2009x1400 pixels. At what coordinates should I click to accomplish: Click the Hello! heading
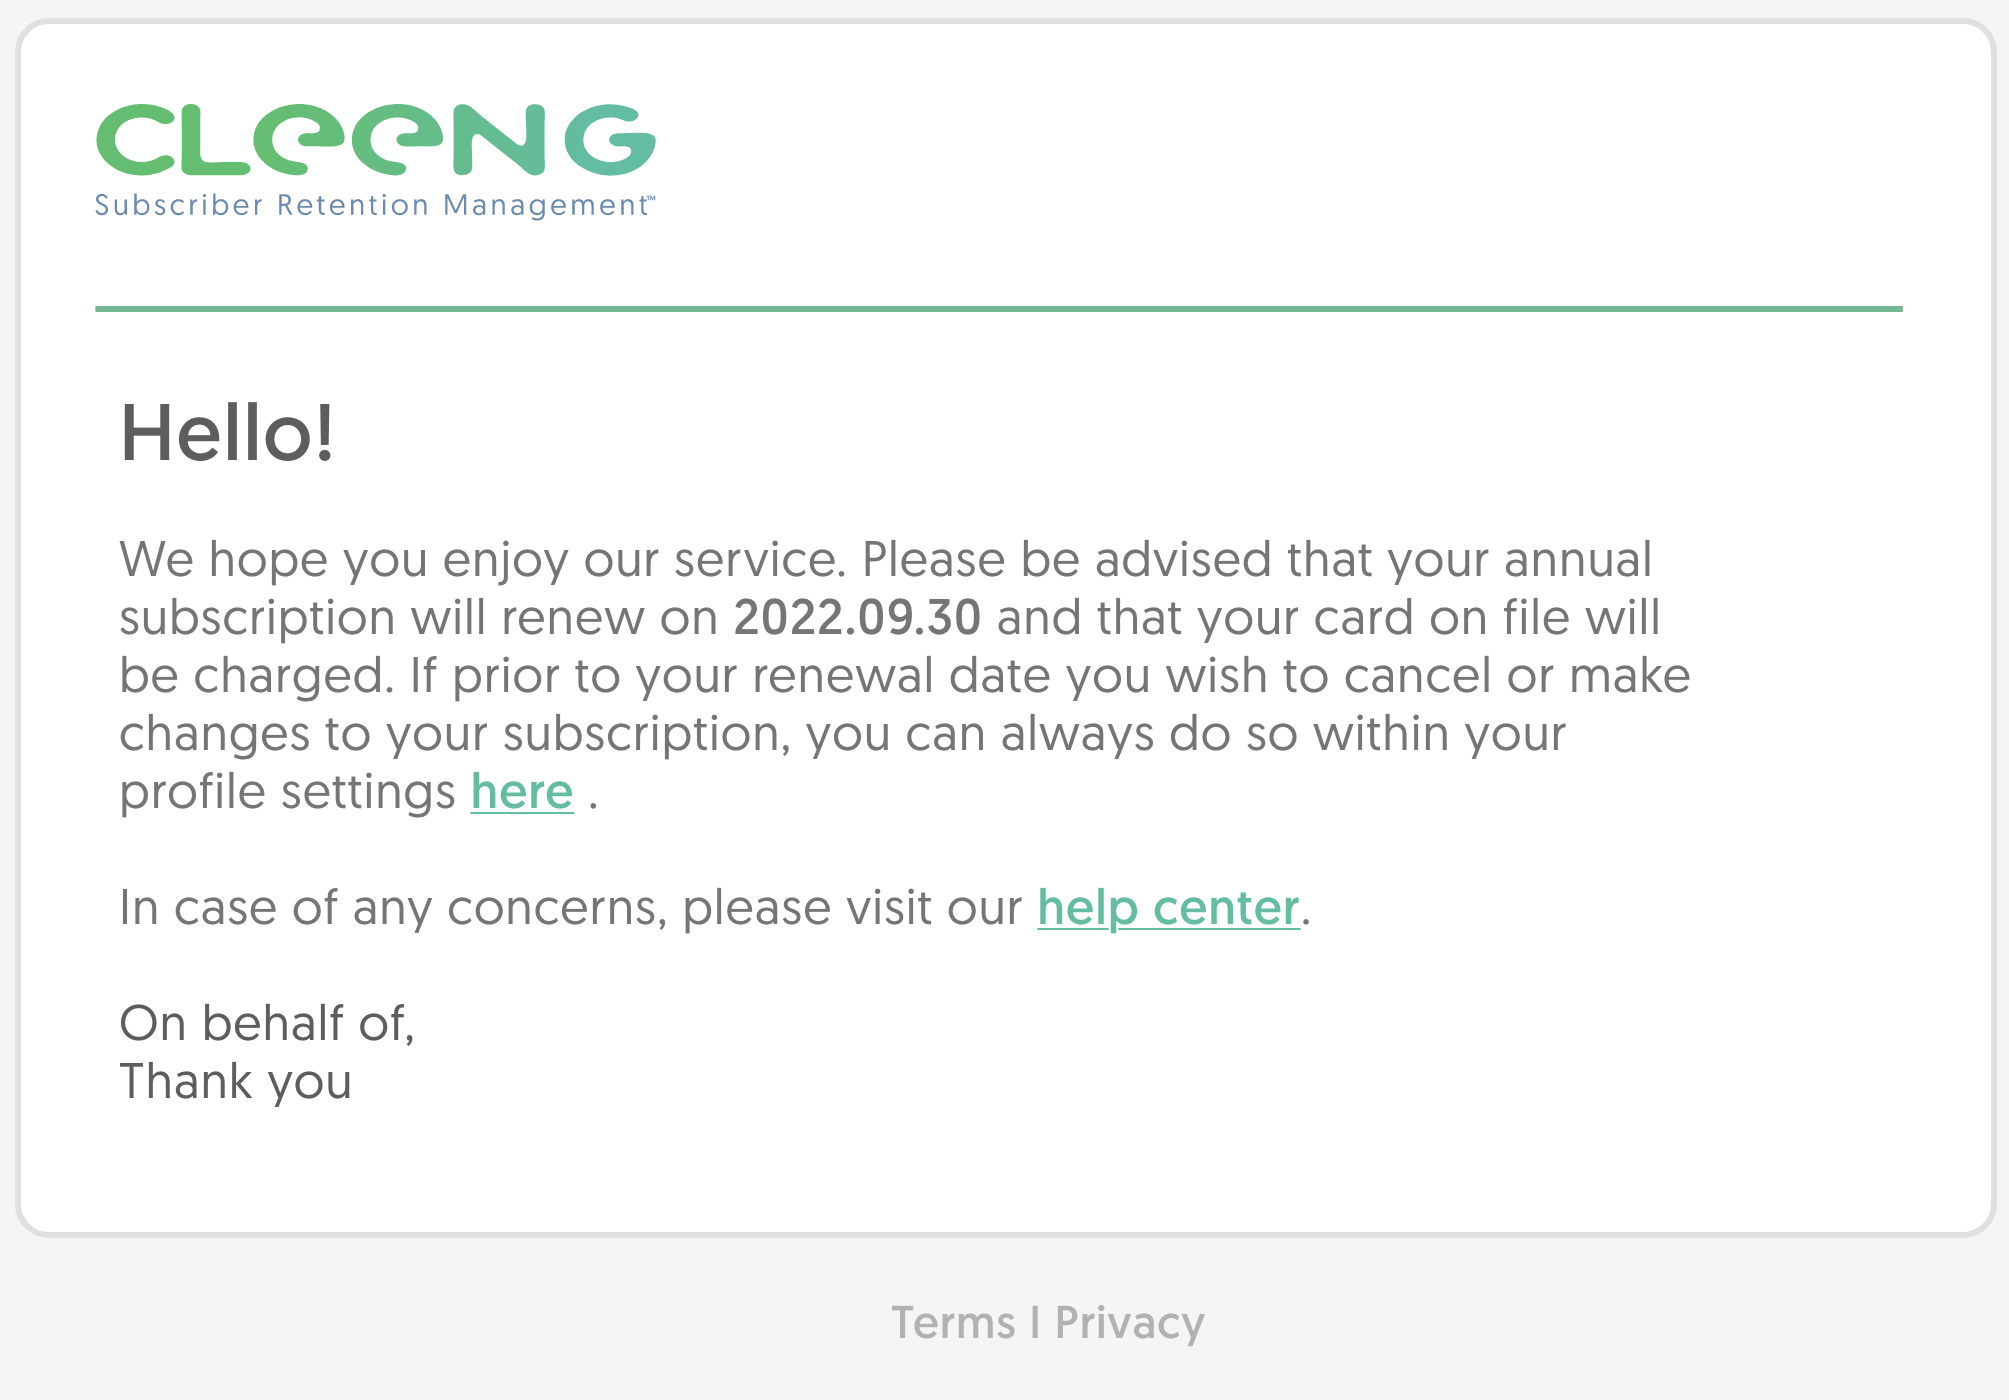pyautogui.click(x=227, y=433)
